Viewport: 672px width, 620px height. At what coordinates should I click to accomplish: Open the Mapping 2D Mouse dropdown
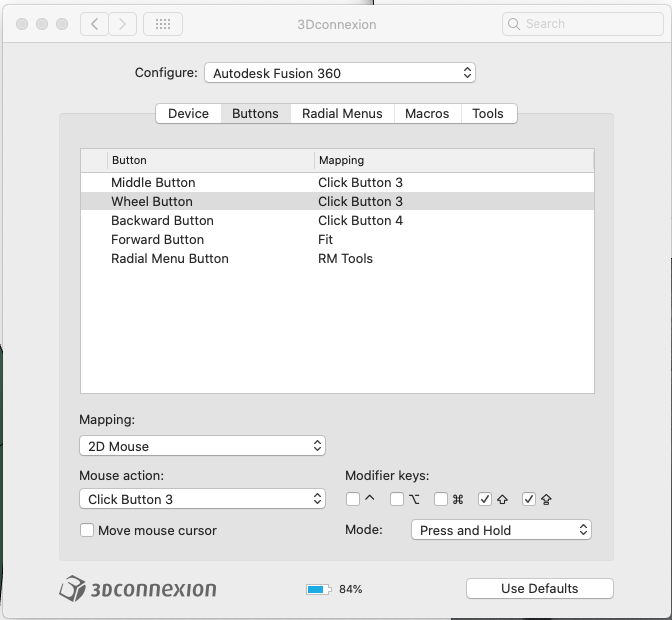pos(202,446)
